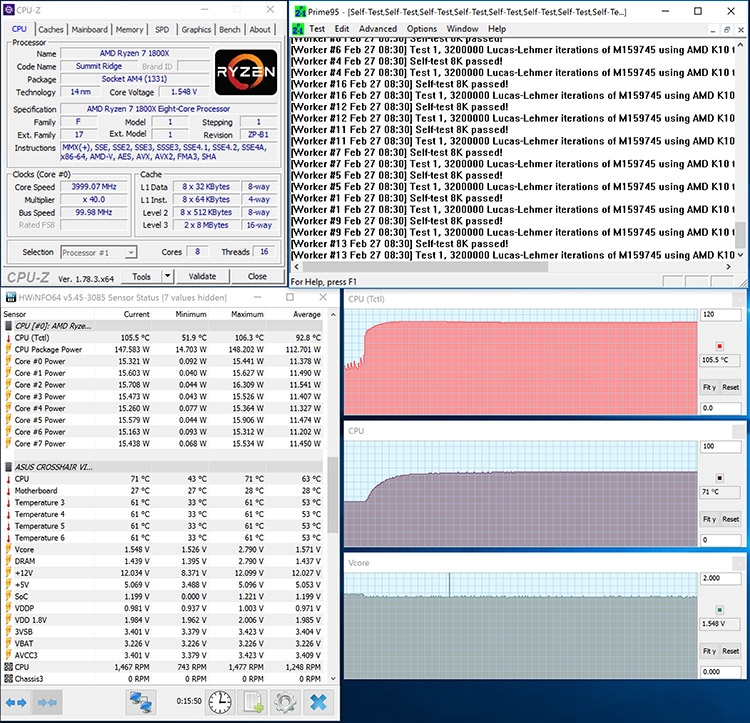Click the CPU-Z title bar icon
Screen dimensions: 750x723
(9, 10)
